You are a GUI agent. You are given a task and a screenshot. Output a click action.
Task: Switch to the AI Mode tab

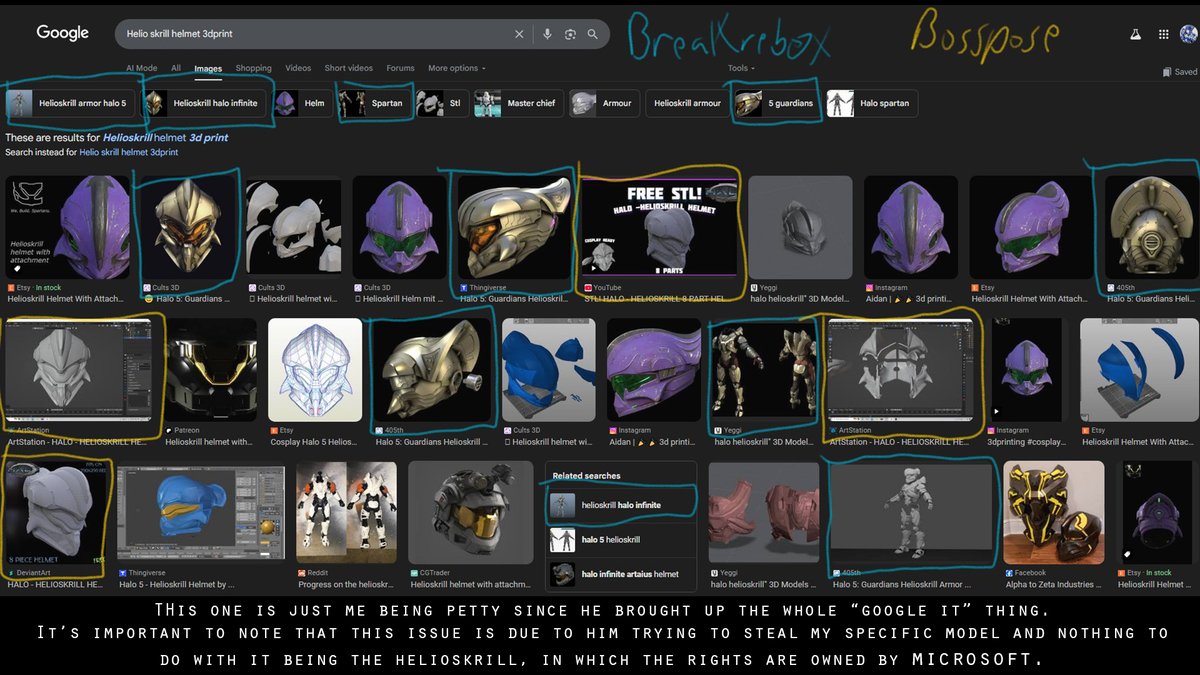142,68
